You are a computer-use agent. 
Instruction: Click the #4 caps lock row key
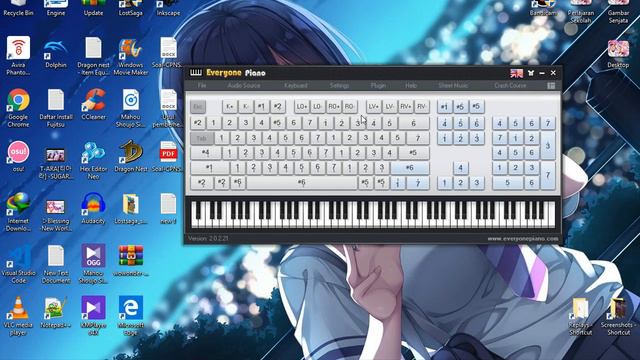[x=206, y=153]
